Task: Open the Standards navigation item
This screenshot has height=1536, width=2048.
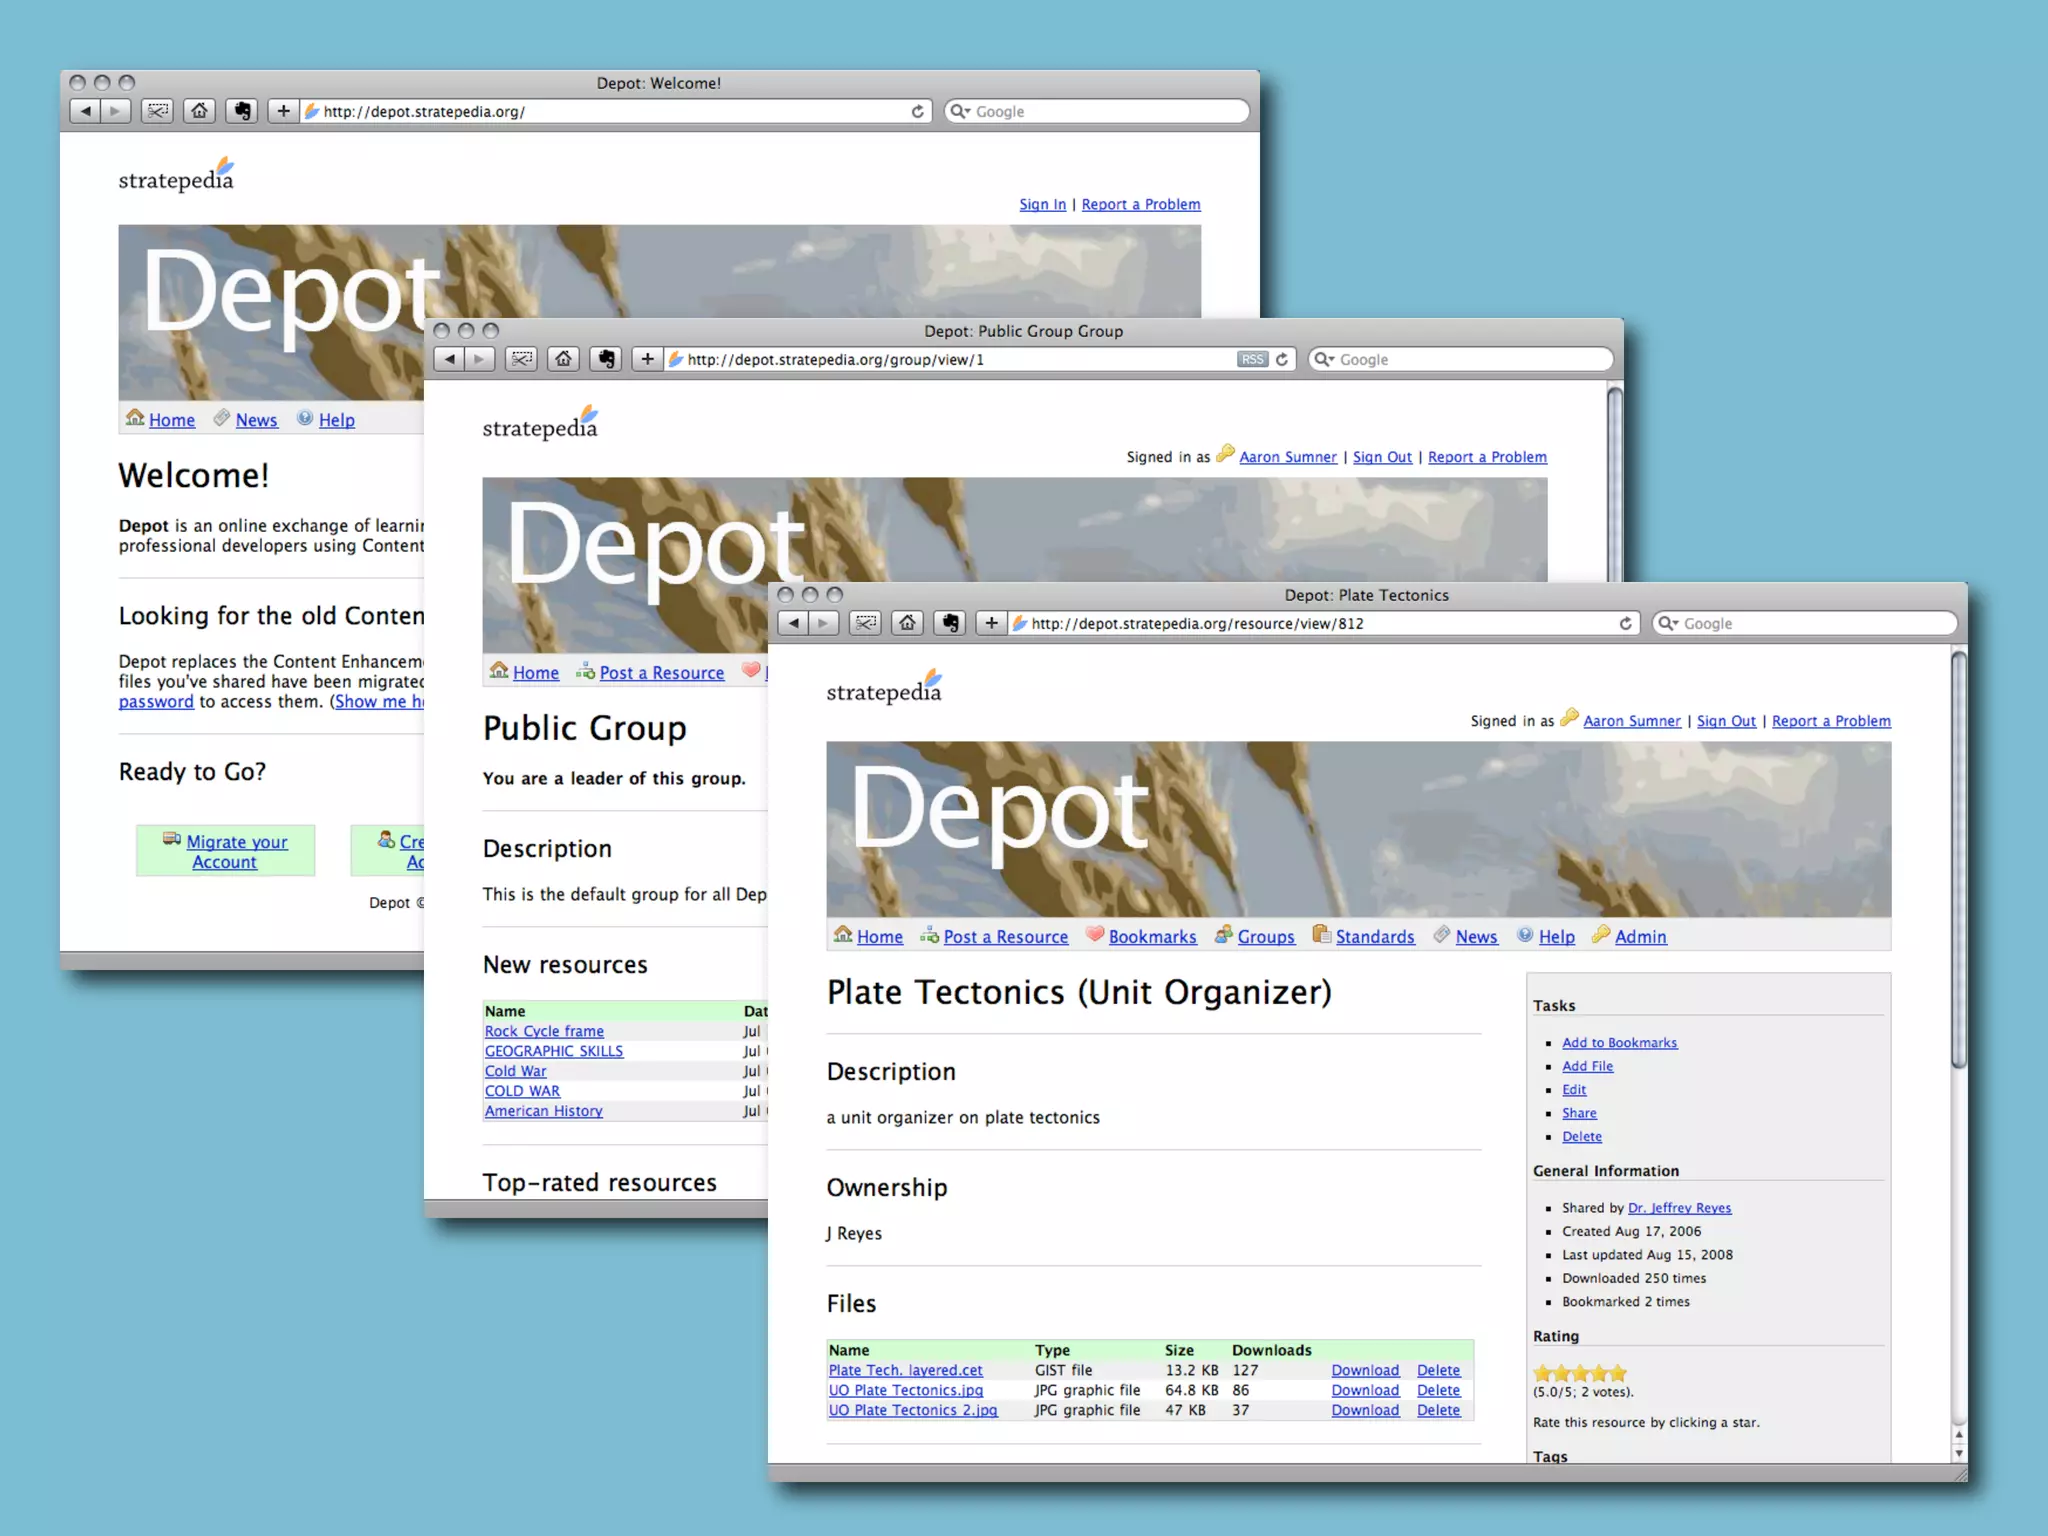Action: point(1374,937)
